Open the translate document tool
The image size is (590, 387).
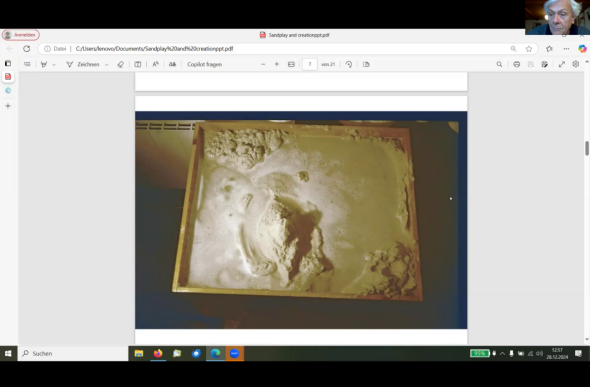coord(172,64)
